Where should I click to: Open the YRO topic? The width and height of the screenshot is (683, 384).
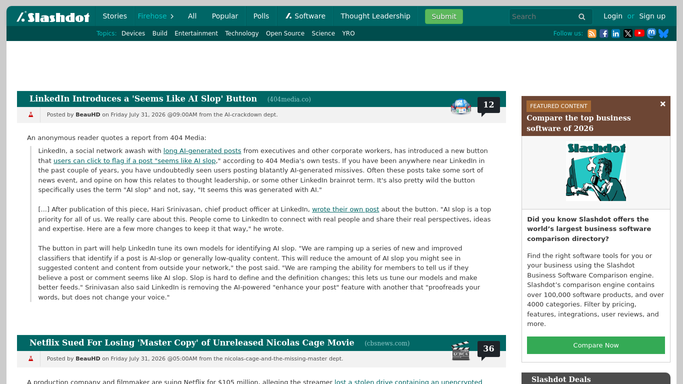point(348,34)
